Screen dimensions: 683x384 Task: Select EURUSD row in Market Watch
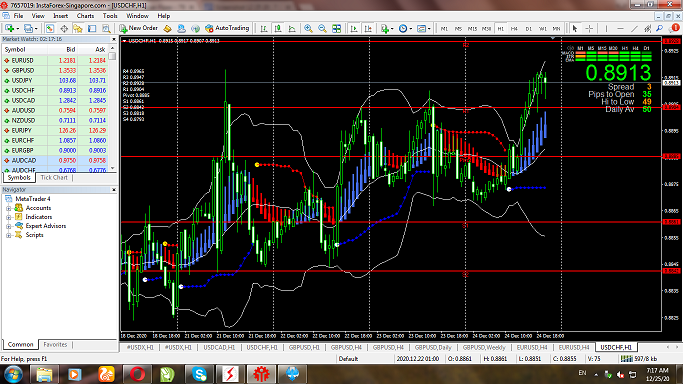click(x=55, y=61)
